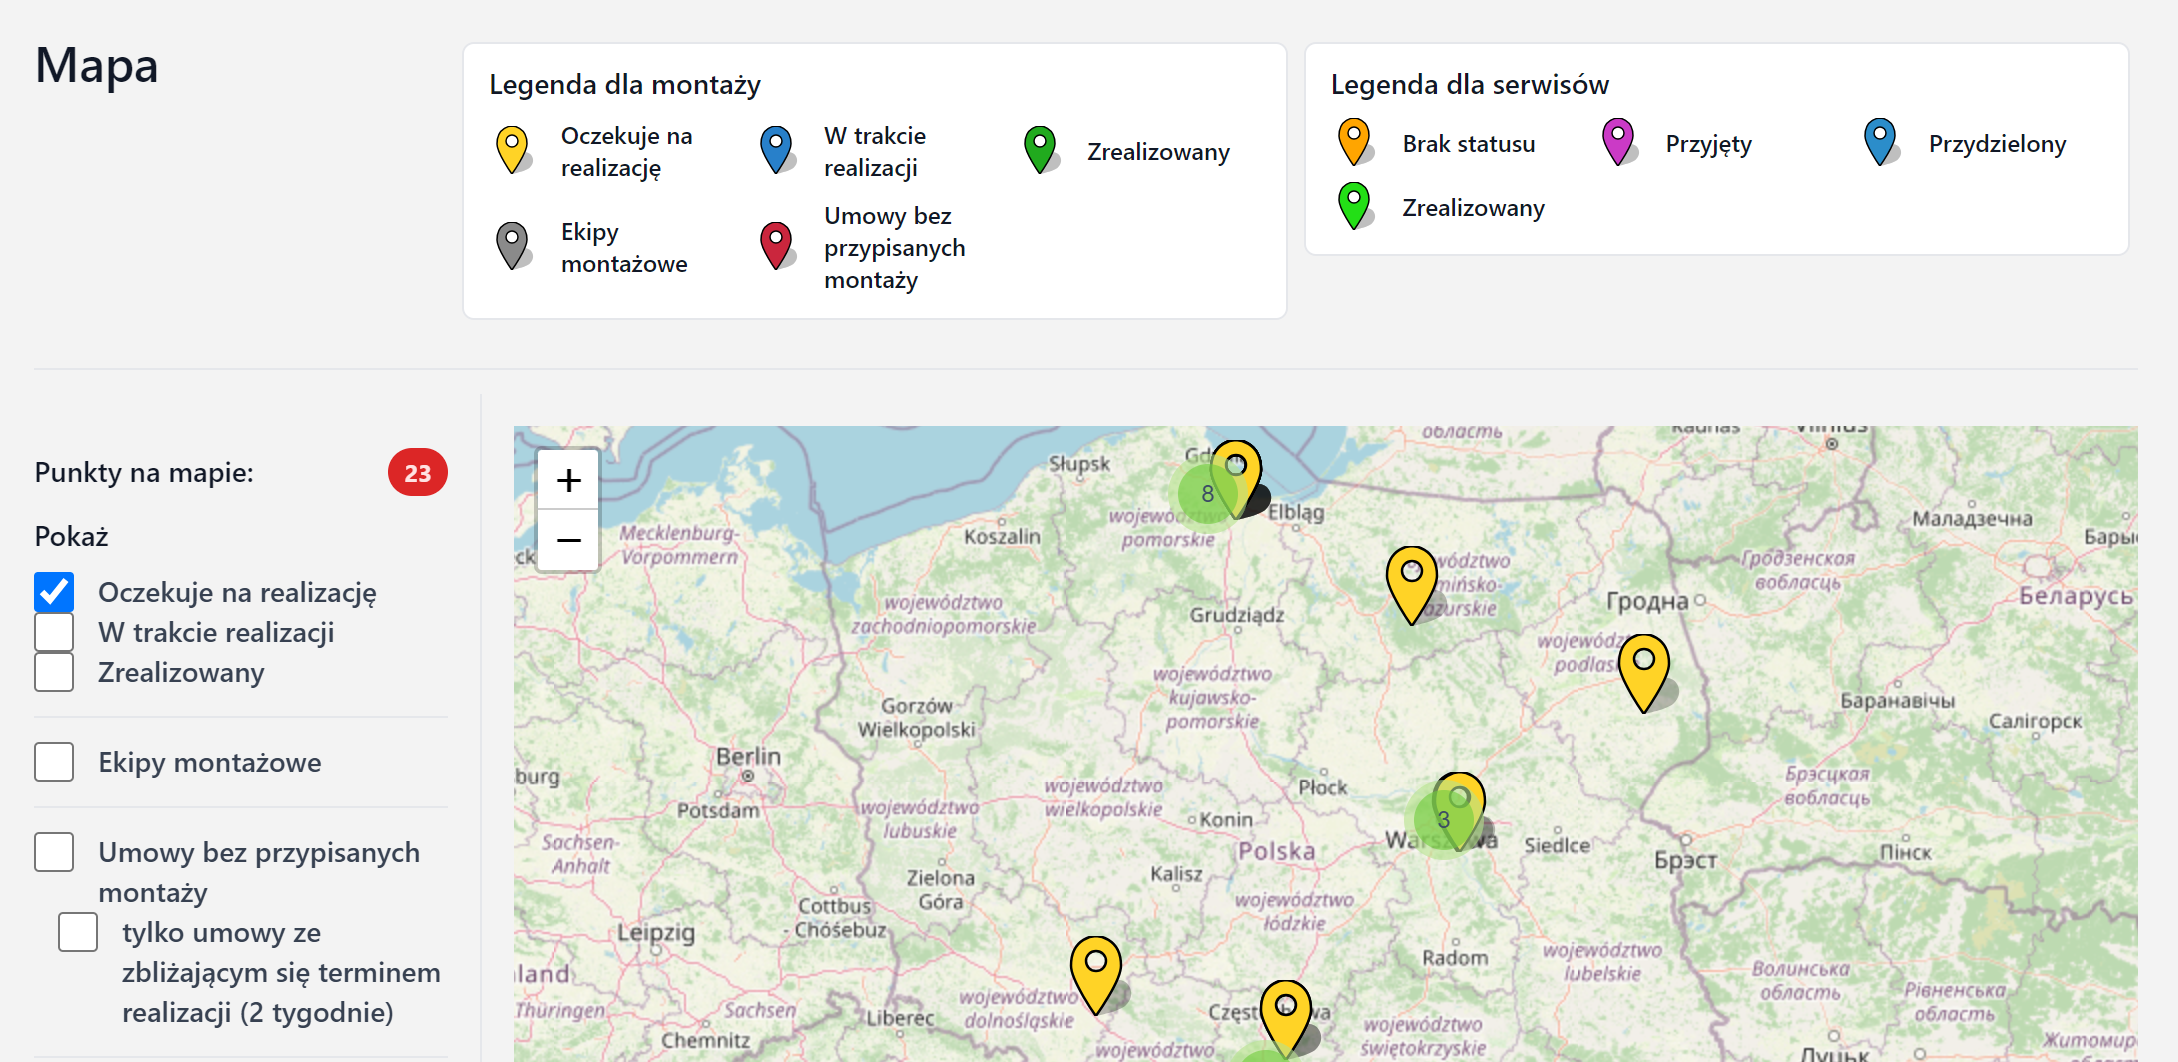
Task: Show Ekipy montażowe on the map
Action: tap(54, 762)
